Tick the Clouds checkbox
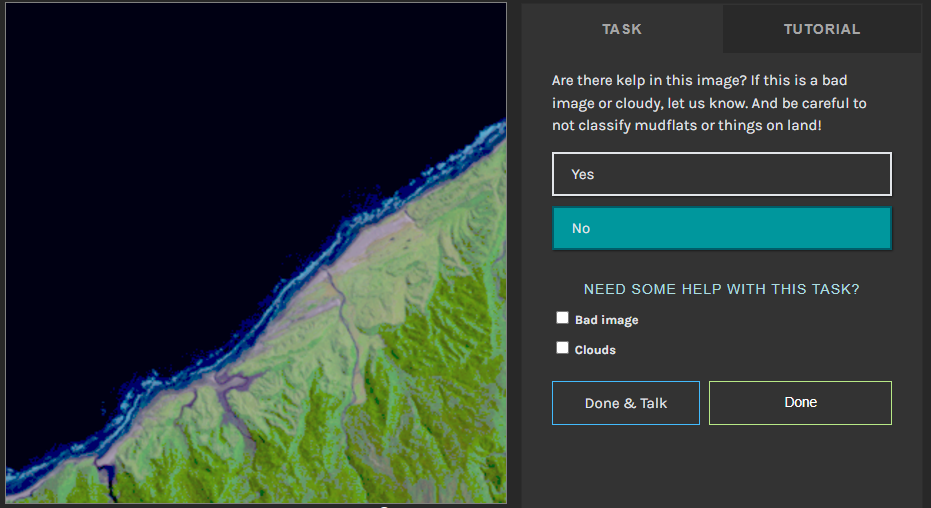 pyautogui.click(x=562, y=348)
